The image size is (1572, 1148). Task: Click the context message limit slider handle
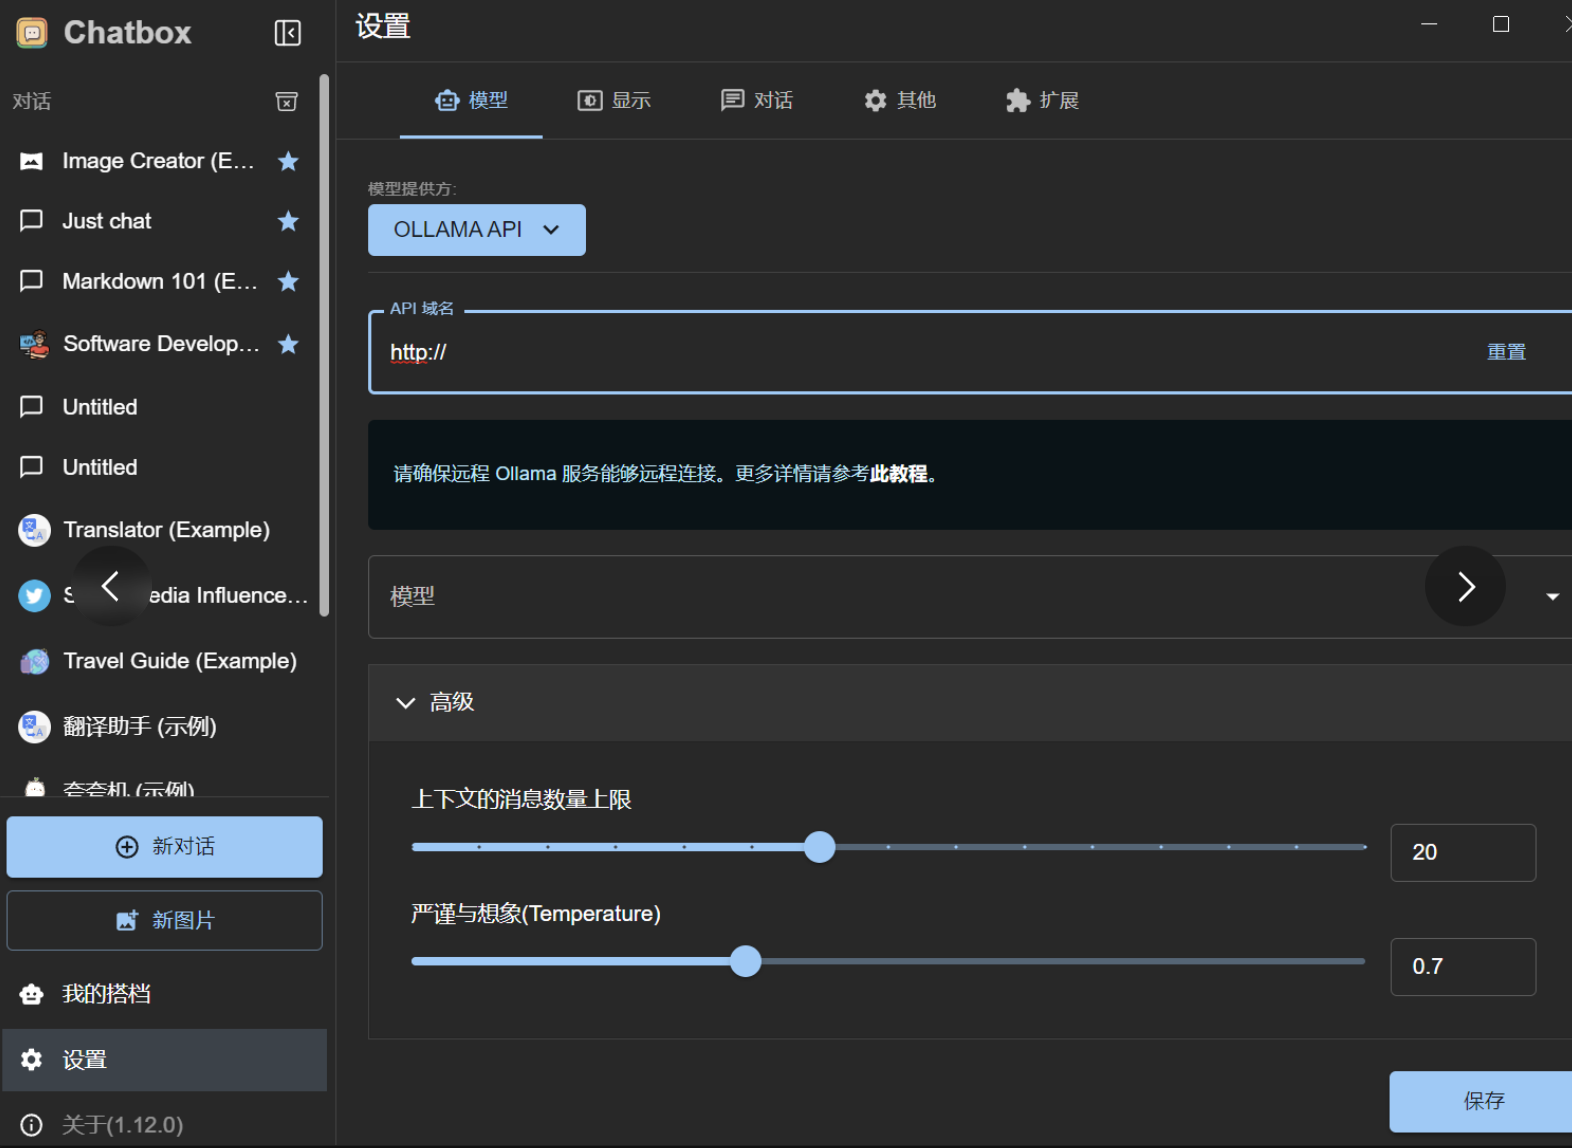(x=820, y=847)
